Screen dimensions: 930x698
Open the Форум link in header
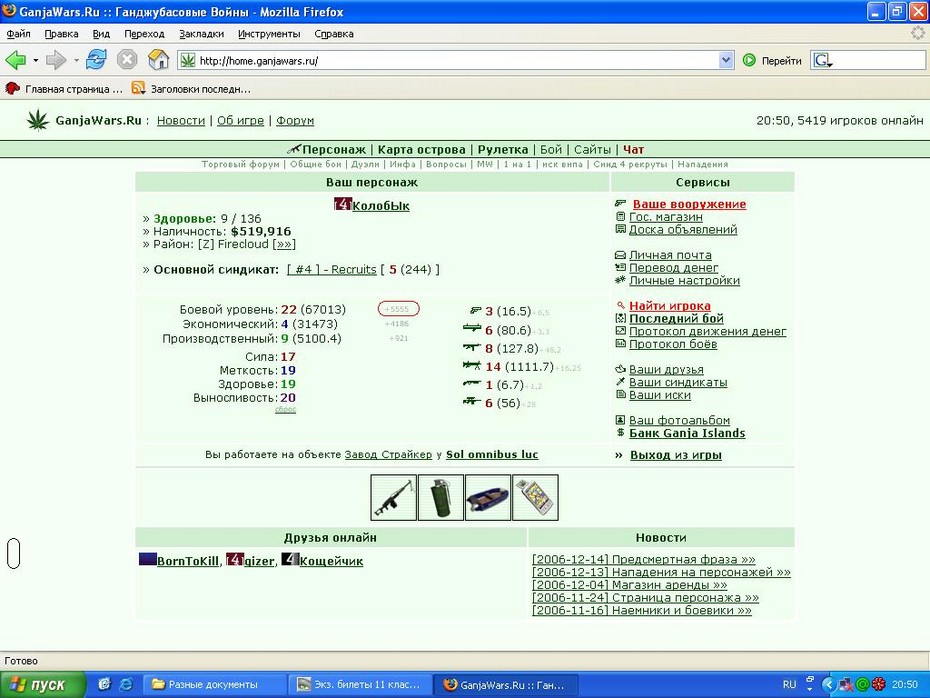(x=295, y=120)
